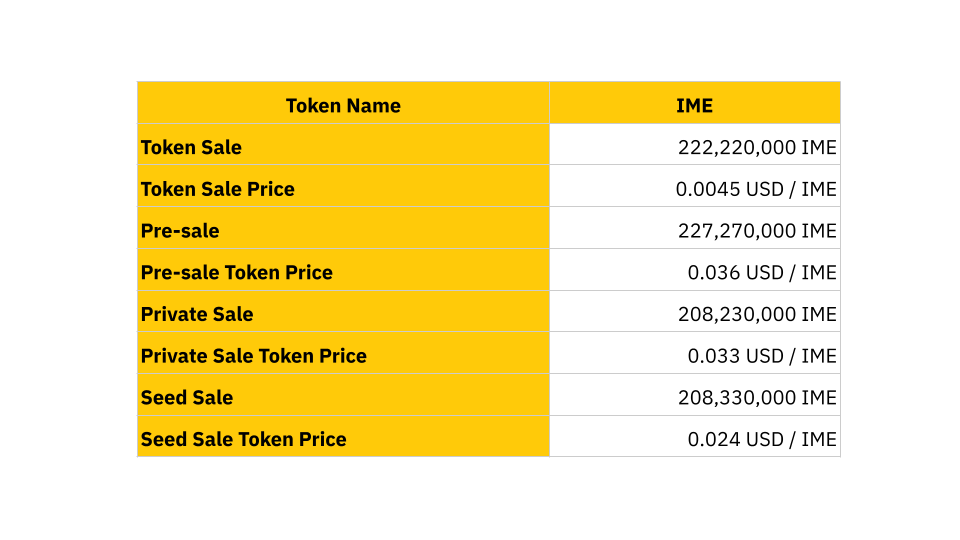
Task: Select the 0.033 USD / IME cell
Action: pos(762,356)
